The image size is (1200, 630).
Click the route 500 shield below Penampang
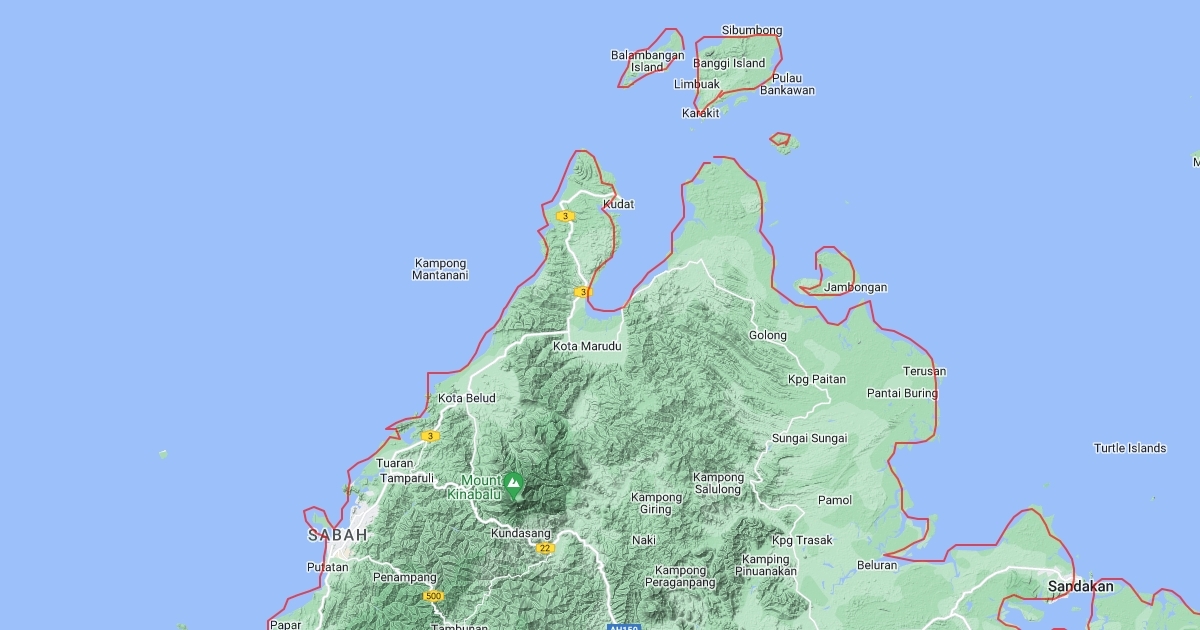coord(432,596)
